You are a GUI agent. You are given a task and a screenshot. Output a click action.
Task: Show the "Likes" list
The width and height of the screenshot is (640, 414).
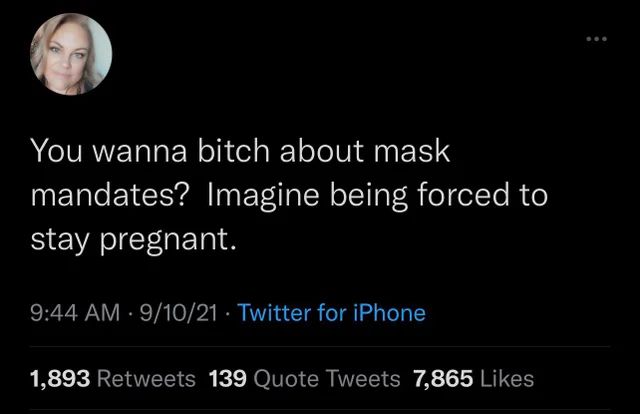pyautogui.click(x=506, y=379)
